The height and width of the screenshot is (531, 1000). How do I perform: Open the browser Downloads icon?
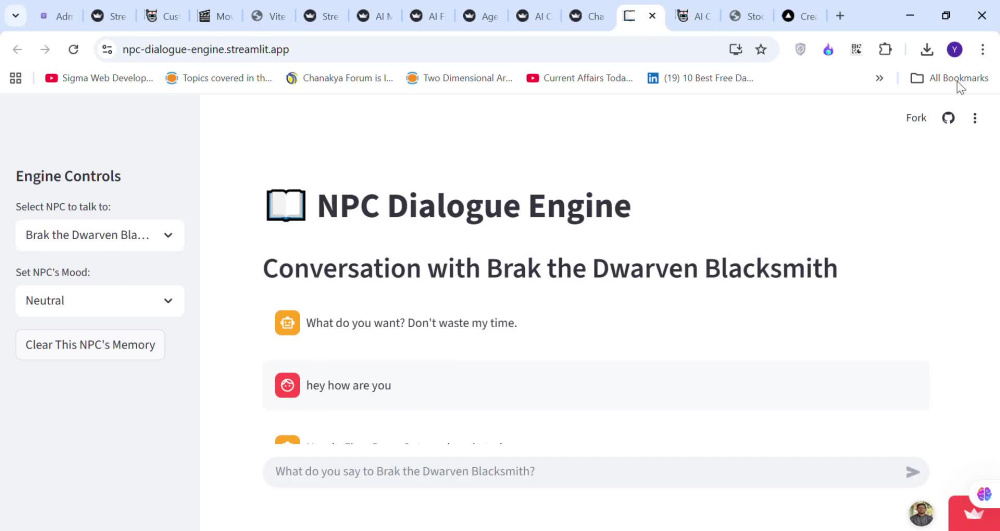[x=927, y=49]
